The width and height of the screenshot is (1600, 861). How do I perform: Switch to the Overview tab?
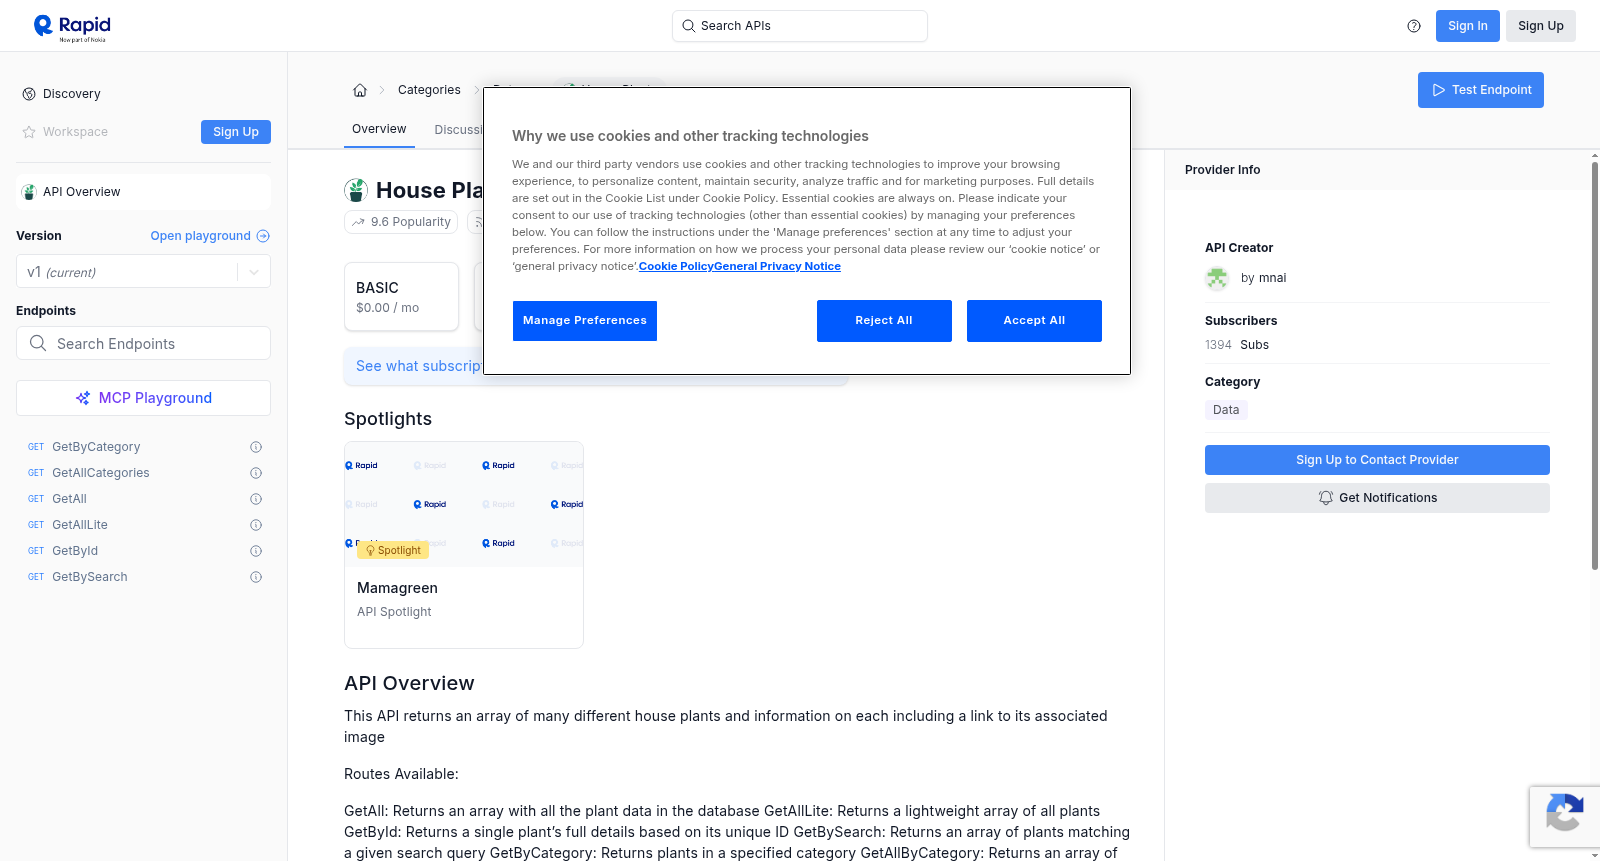tap(379, 129)
